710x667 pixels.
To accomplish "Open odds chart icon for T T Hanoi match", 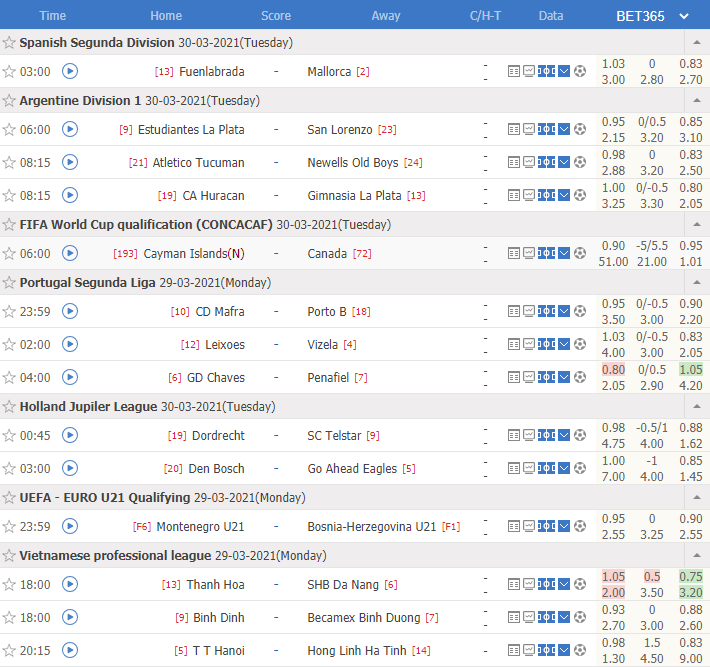I will point(529,650).
